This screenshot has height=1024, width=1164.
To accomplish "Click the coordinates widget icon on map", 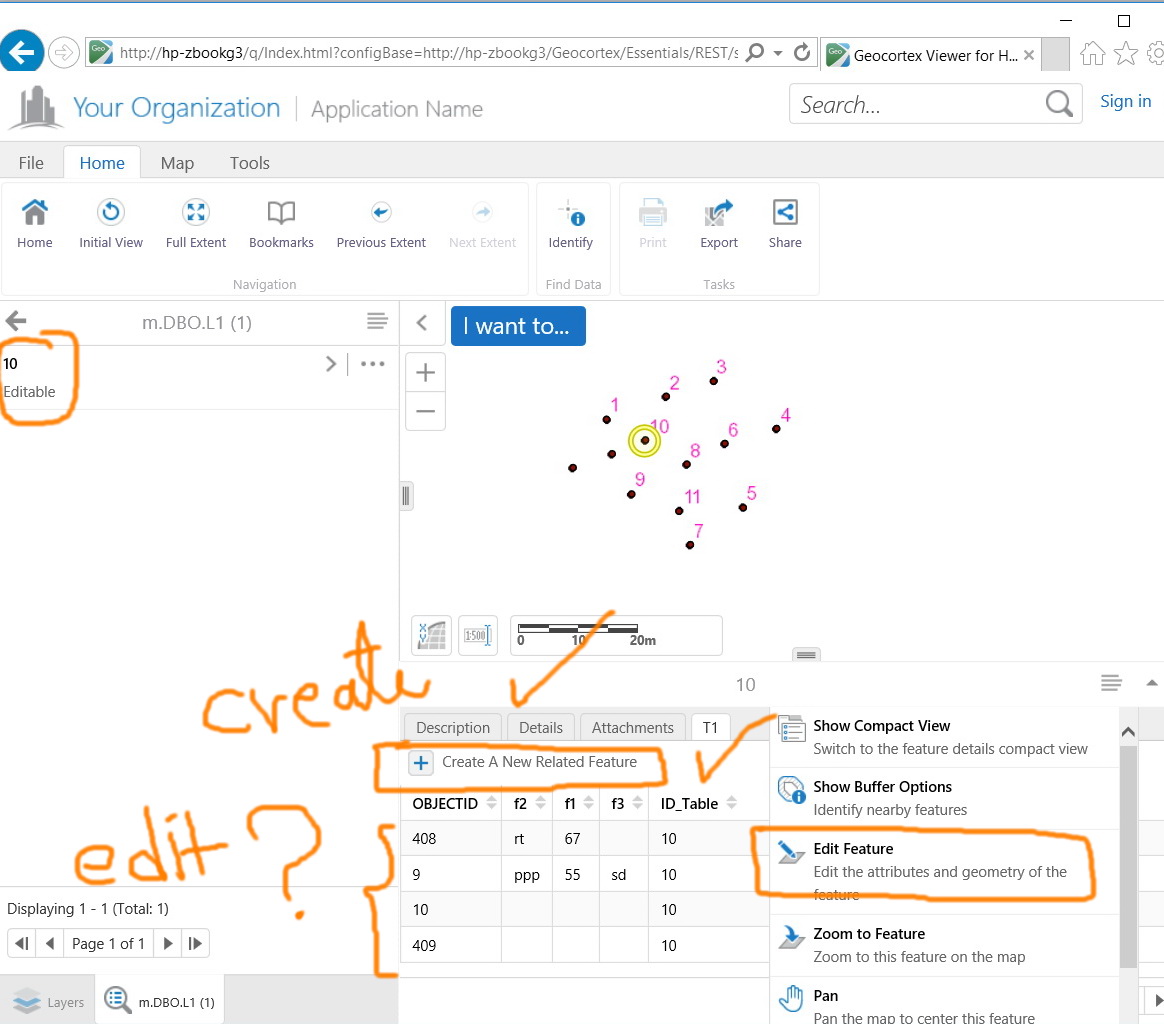I will pyautogui.click(x=431, y=635).
